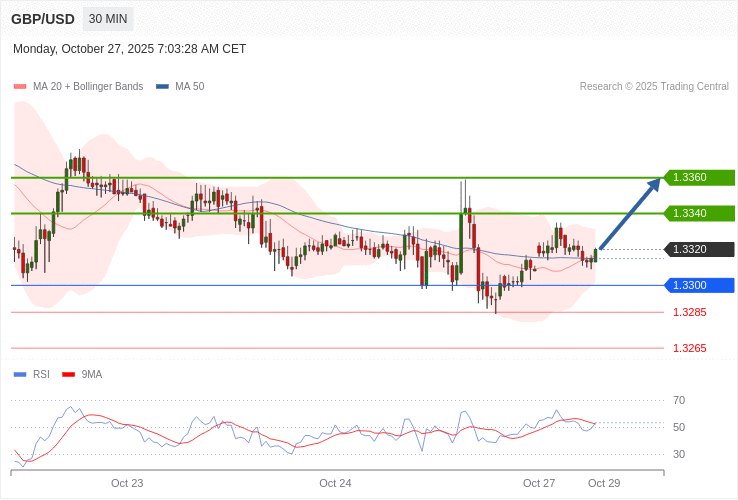Click the Oct 29 date axis label
This screenshot has width=738, height=500.
604,484
